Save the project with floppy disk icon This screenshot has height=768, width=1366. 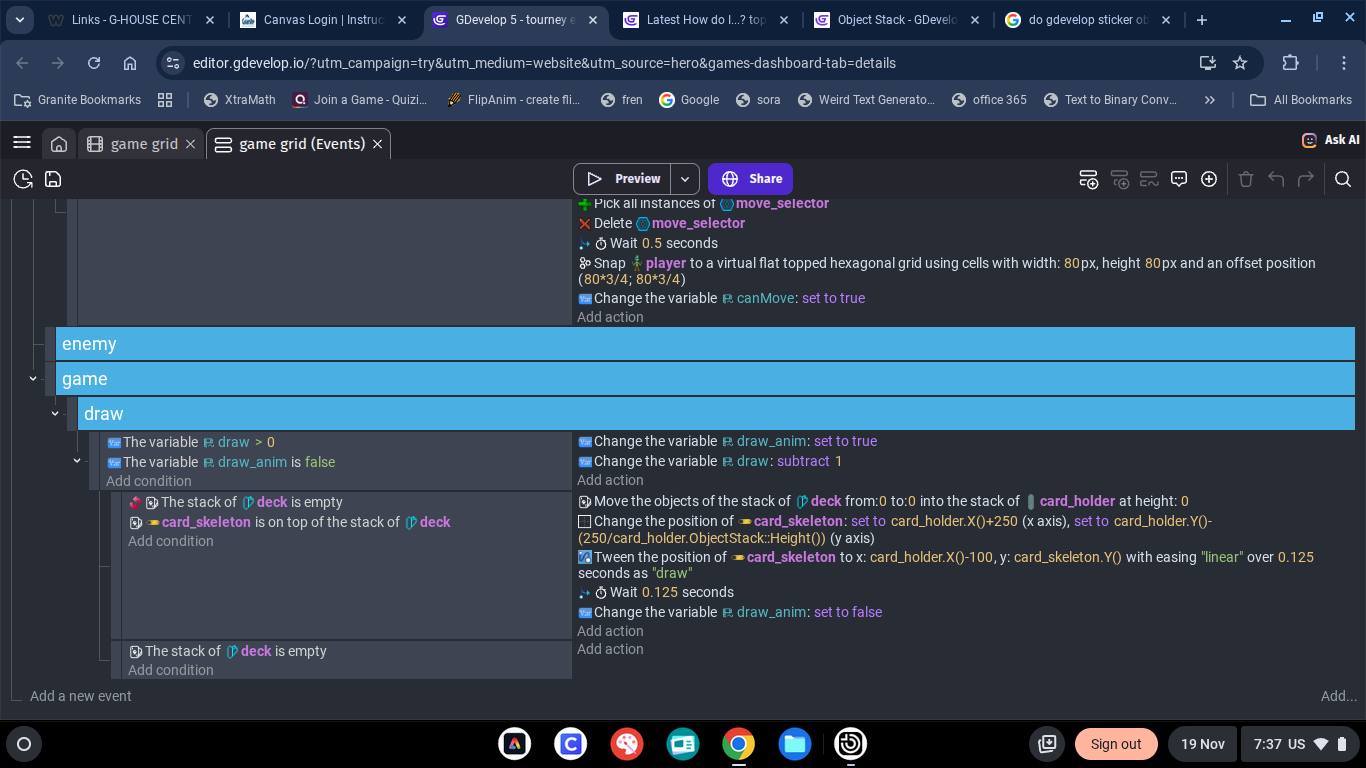pos(53,179)
